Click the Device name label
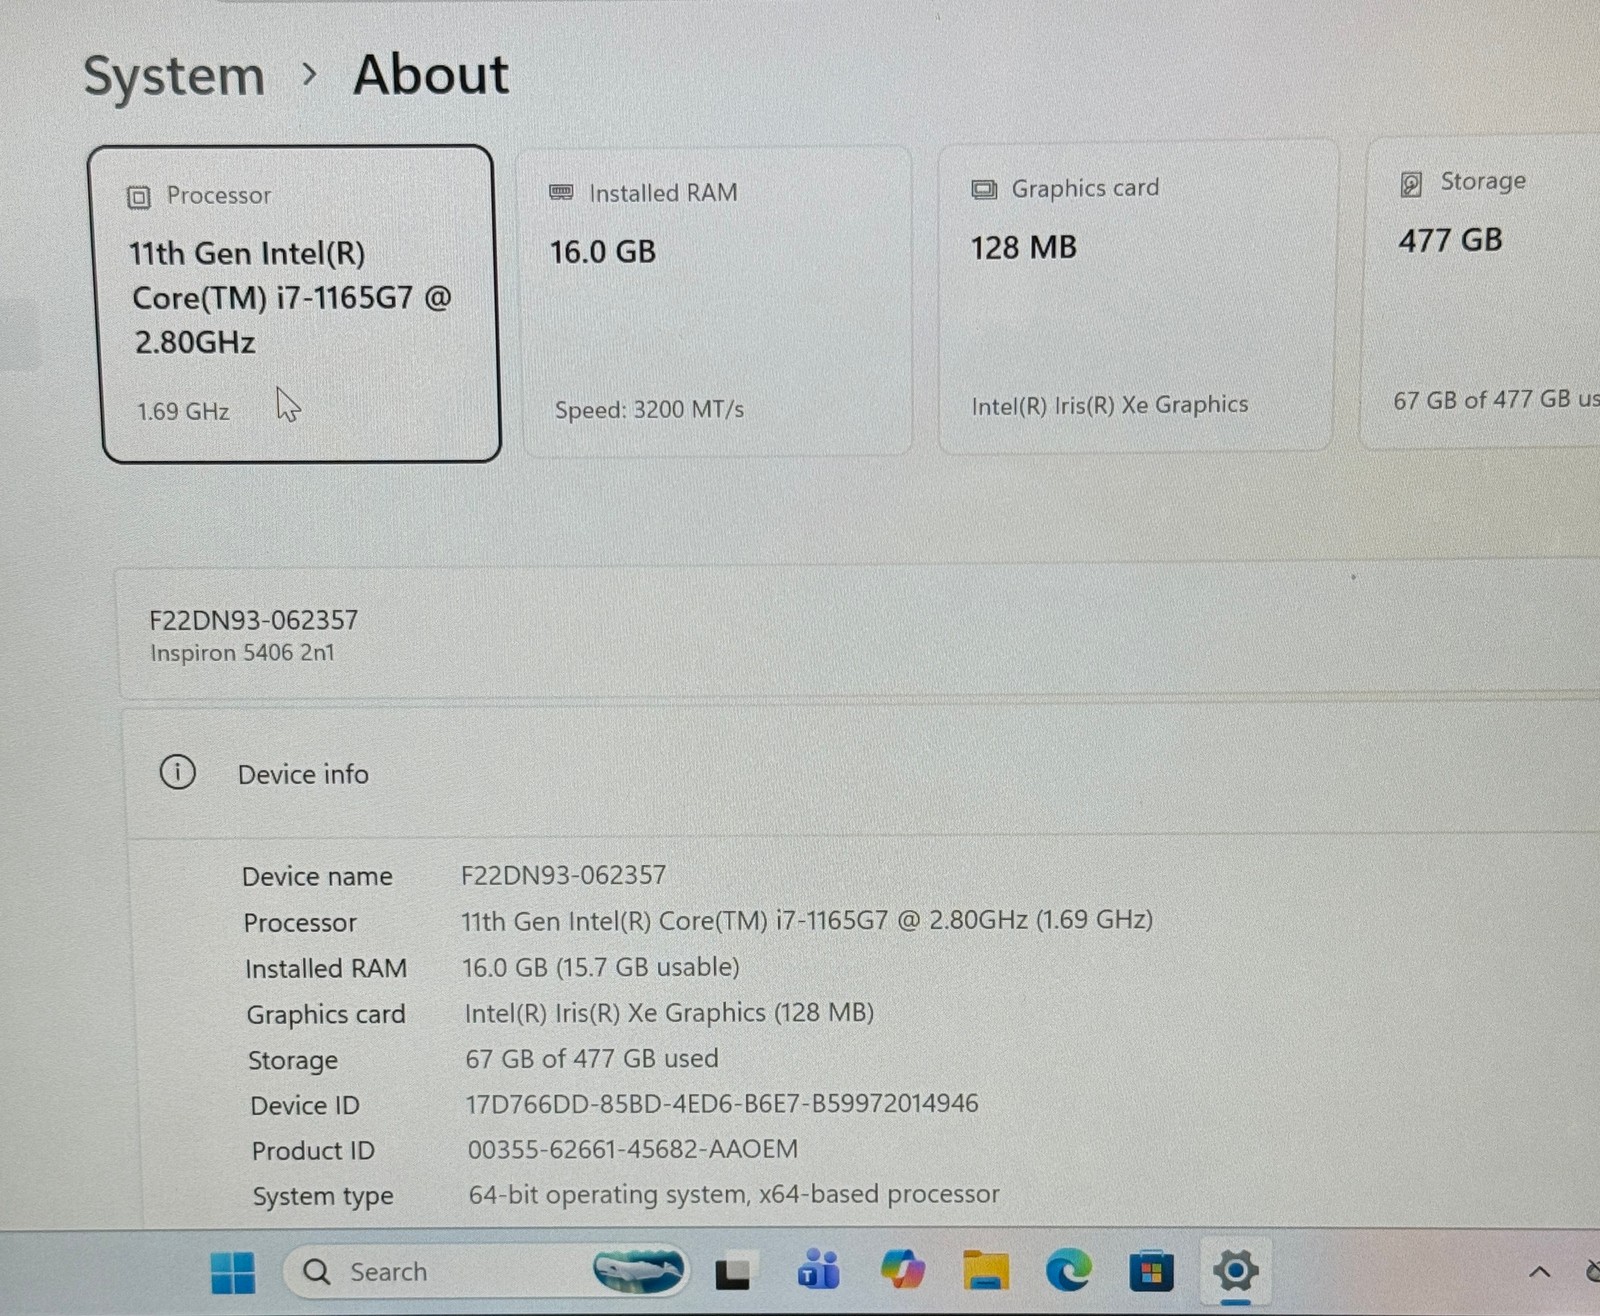 317,877
